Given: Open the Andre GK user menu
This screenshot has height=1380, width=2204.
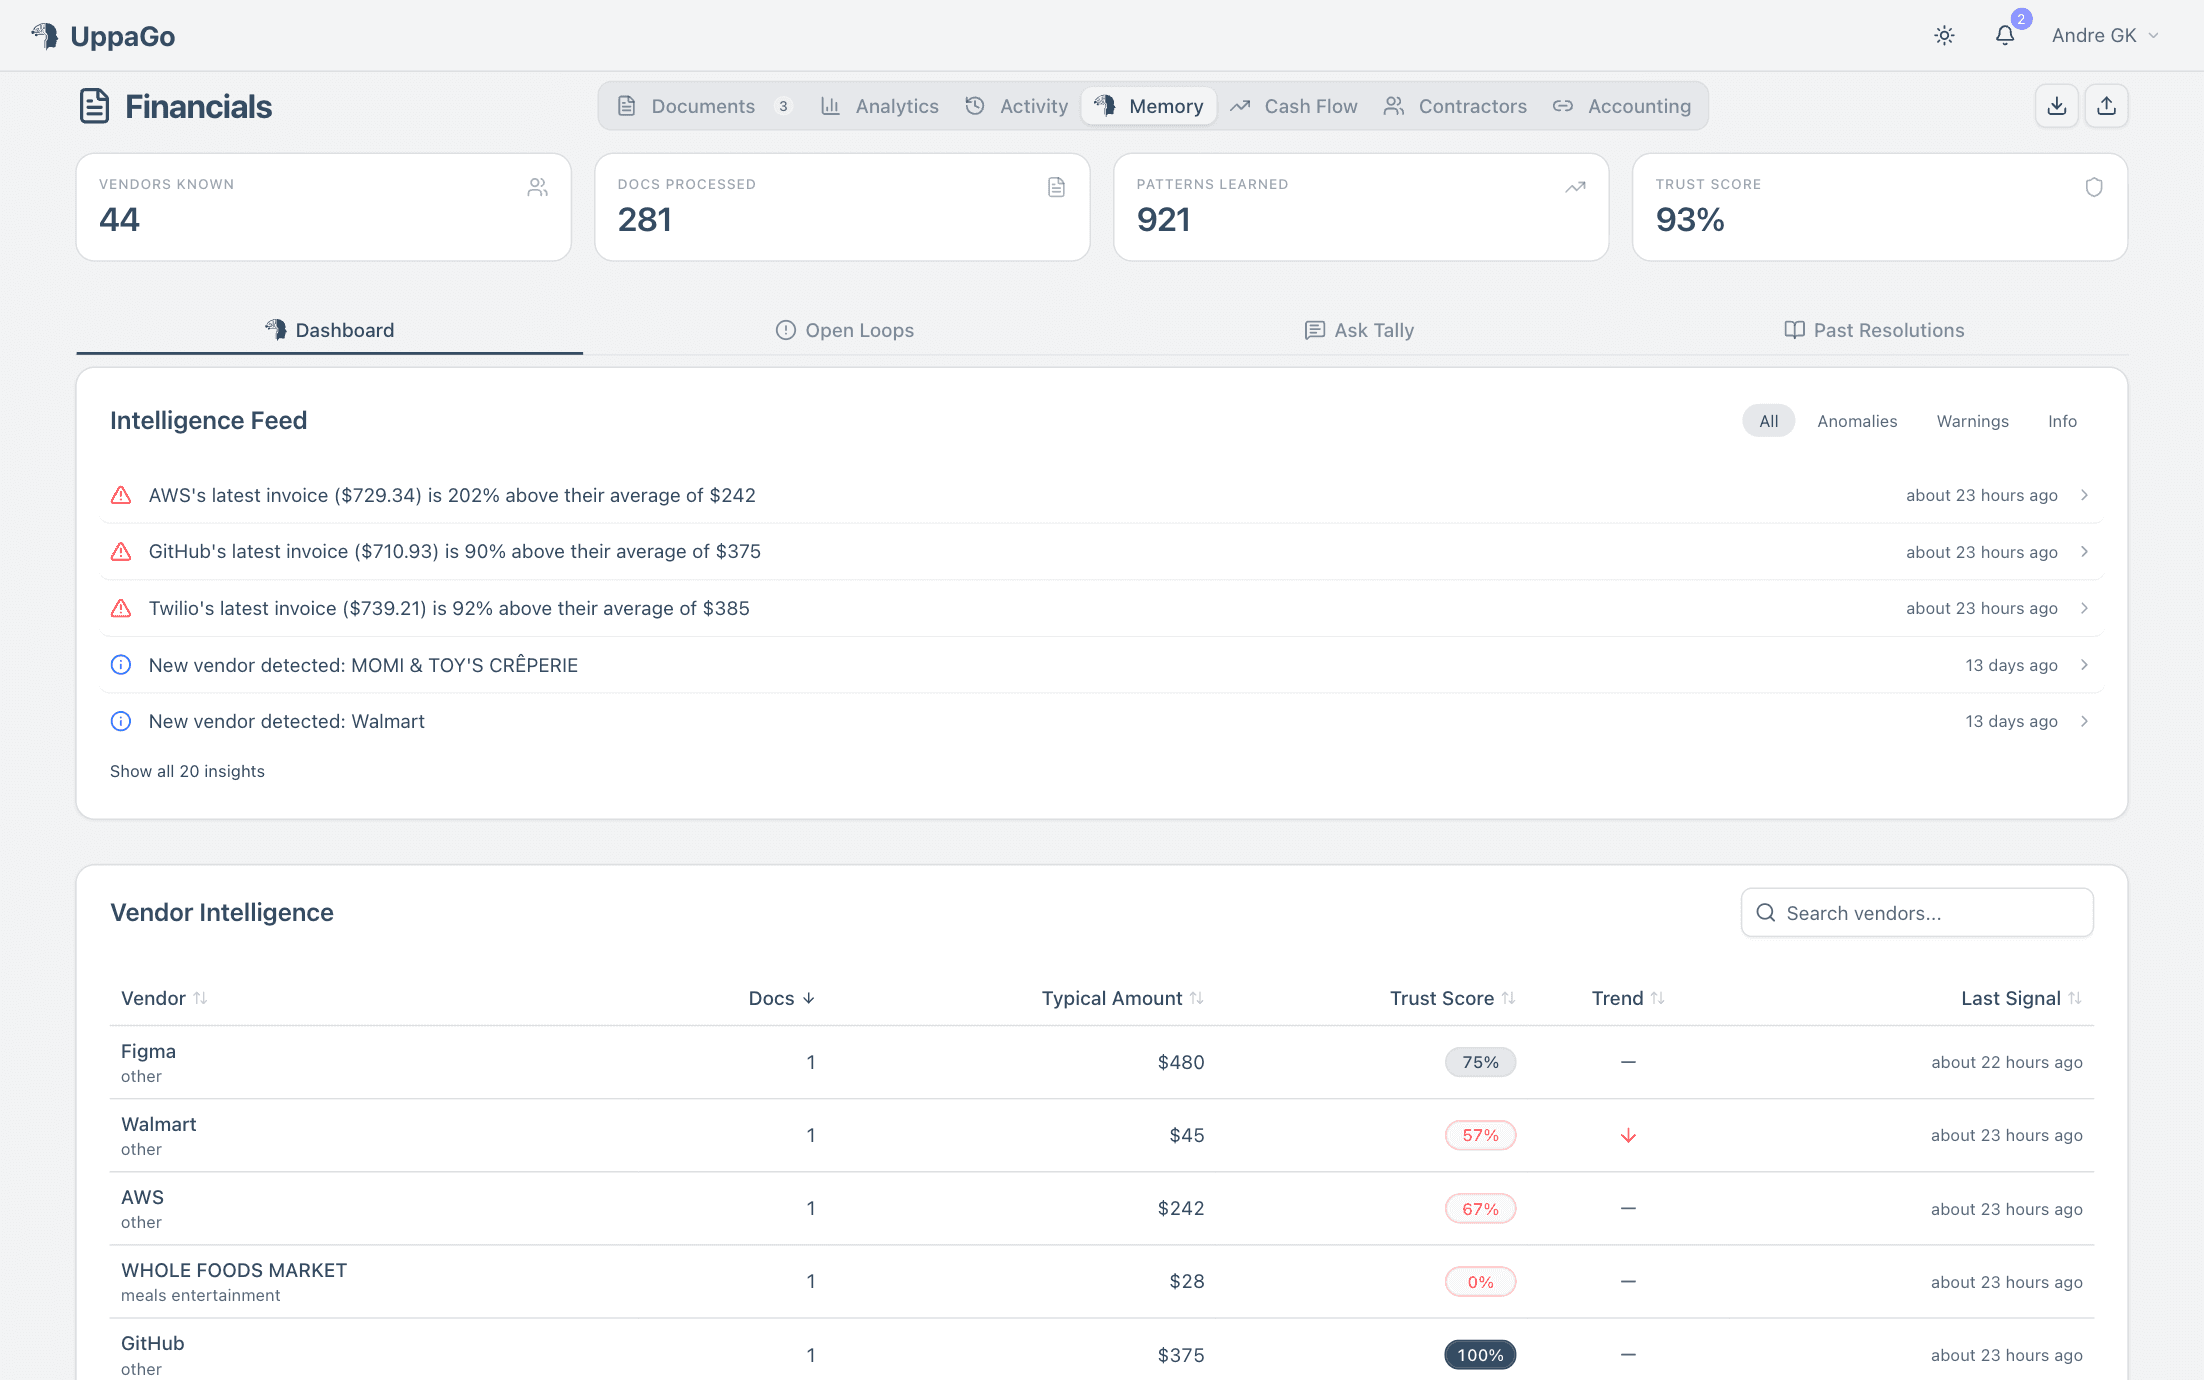Looking at the screenshot, I should coord(2105,36).
